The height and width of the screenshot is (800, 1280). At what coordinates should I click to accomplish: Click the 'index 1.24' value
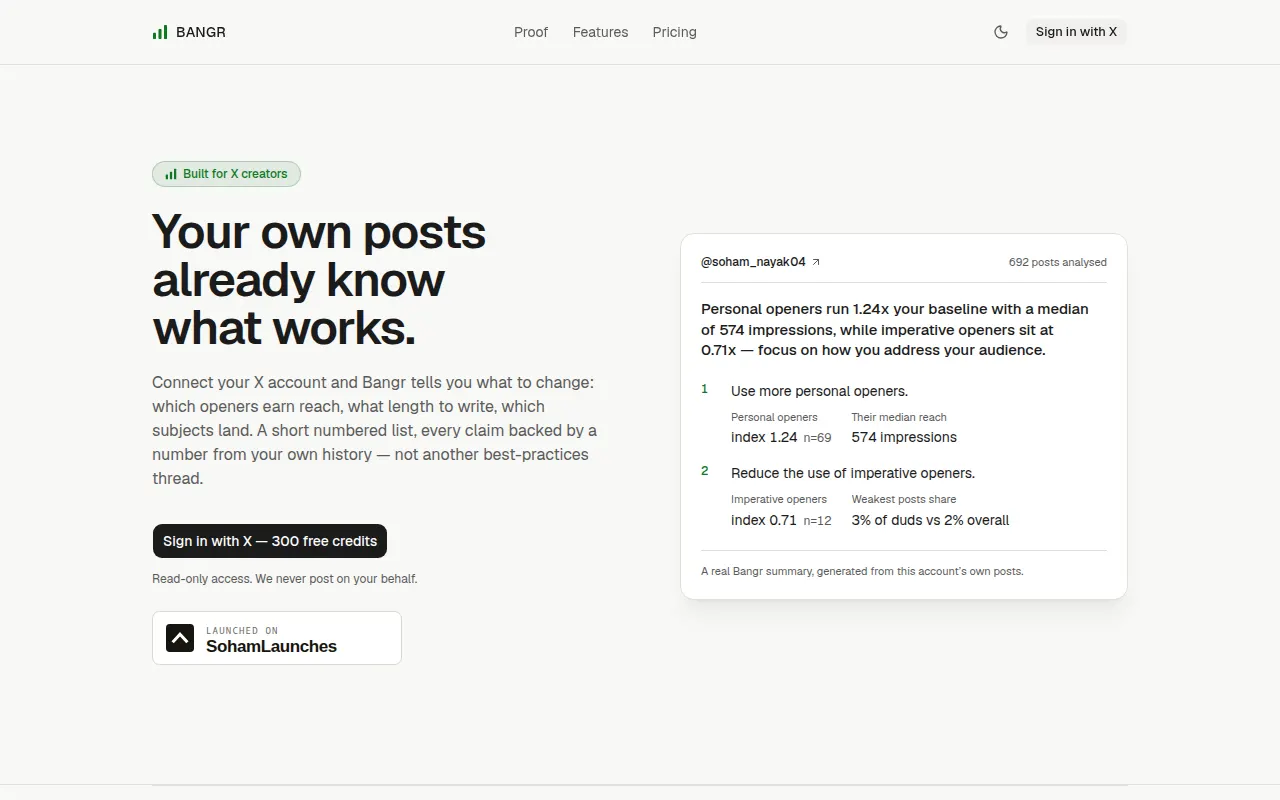tap(764, 437)
